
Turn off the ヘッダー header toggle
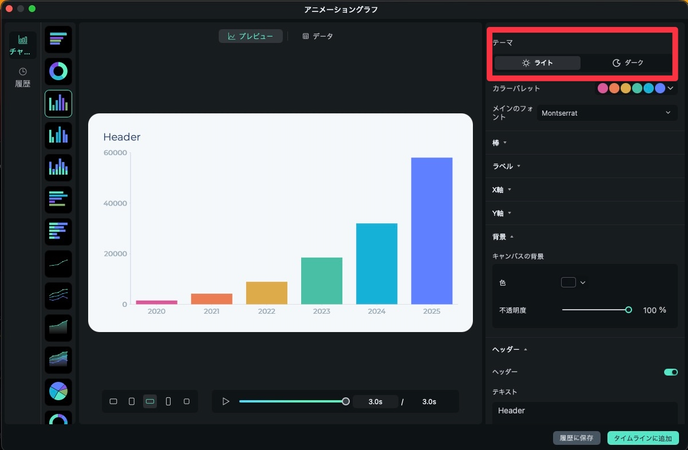click(670, 372)
